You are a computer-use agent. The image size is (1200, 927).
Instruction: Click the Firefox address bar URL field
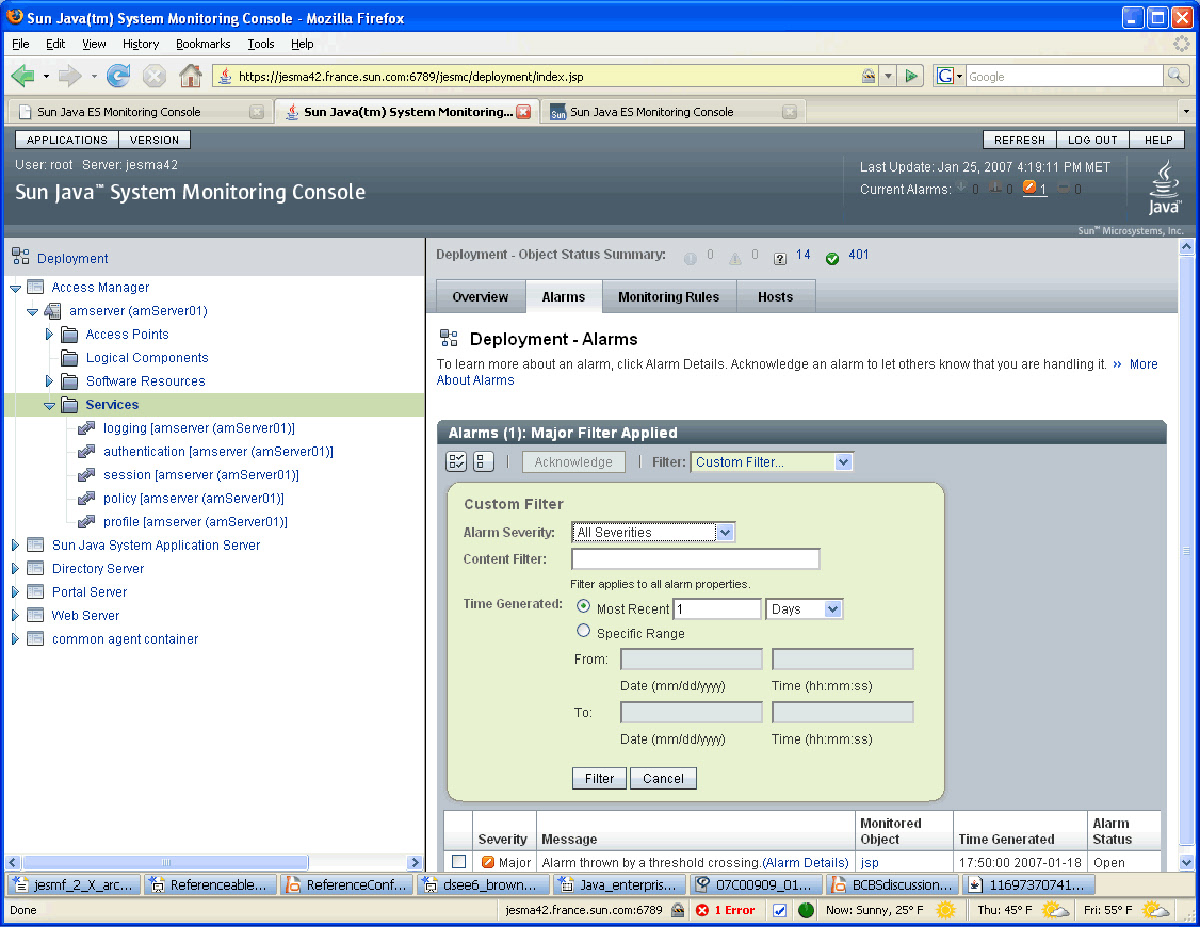(x=538, y=76)
